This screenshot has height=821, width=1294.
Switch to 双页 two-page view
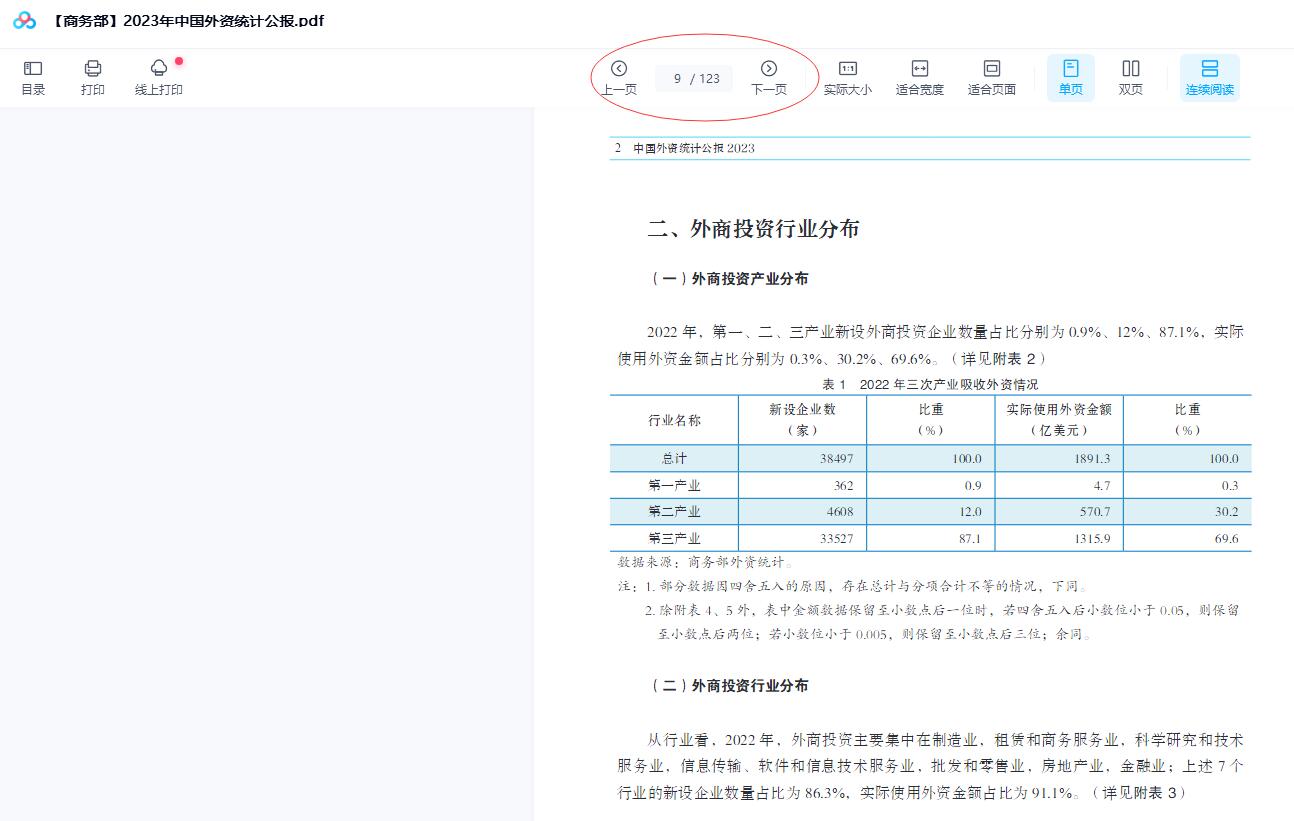pos(1131,77)
